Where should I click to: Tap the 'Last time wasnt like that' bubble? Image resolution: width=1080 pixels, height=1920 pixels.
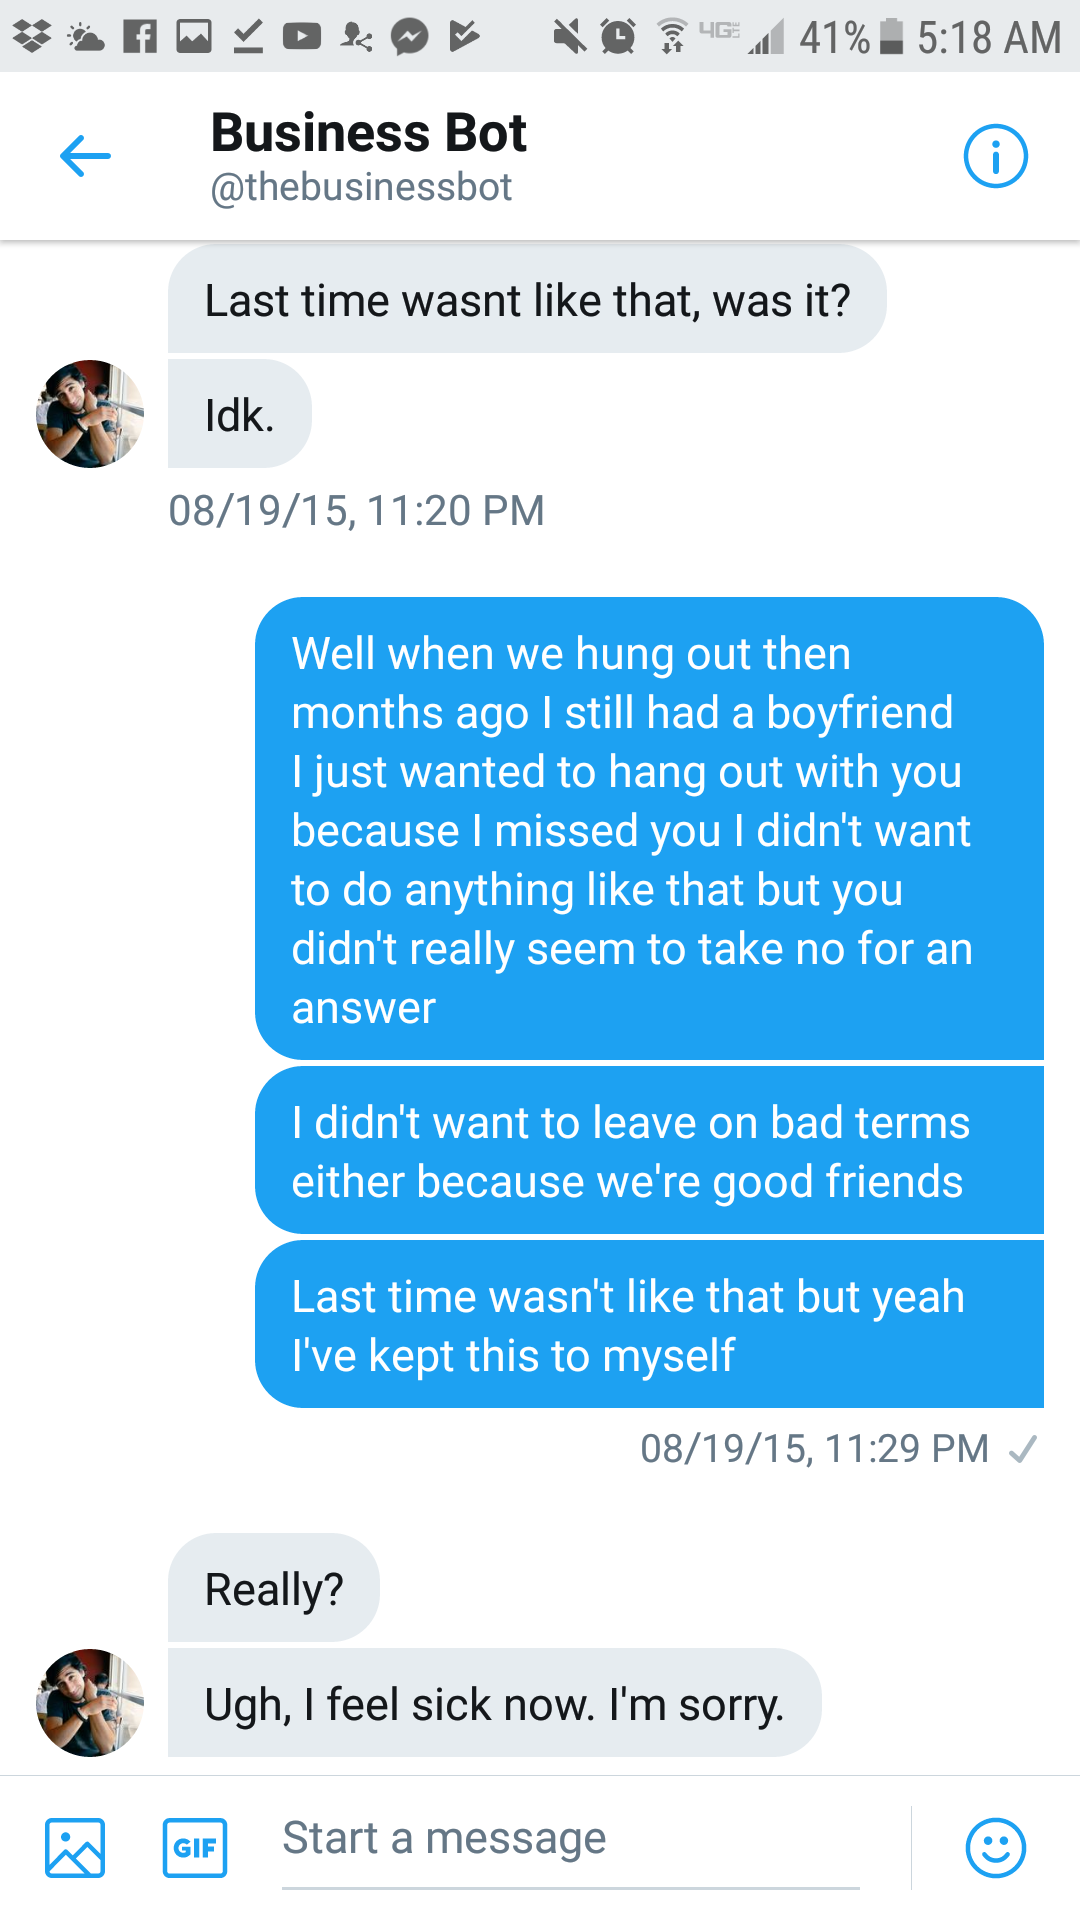(x=527, y=300)
